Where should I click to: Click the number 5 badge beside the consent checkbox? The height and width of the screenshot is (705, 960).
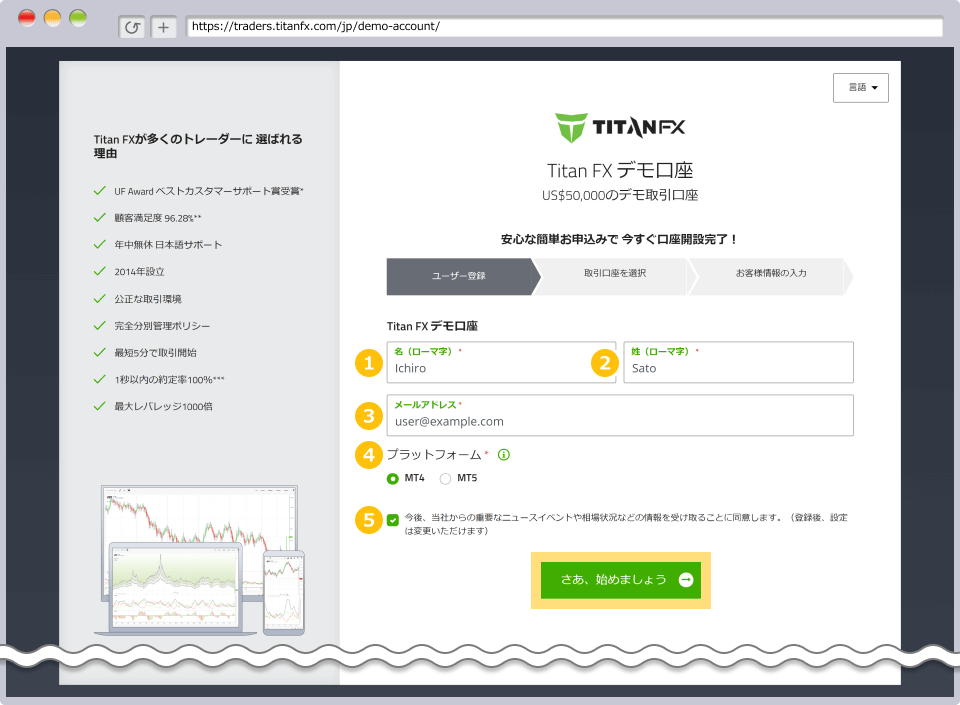pyautogui.click(x=368, y=519)
